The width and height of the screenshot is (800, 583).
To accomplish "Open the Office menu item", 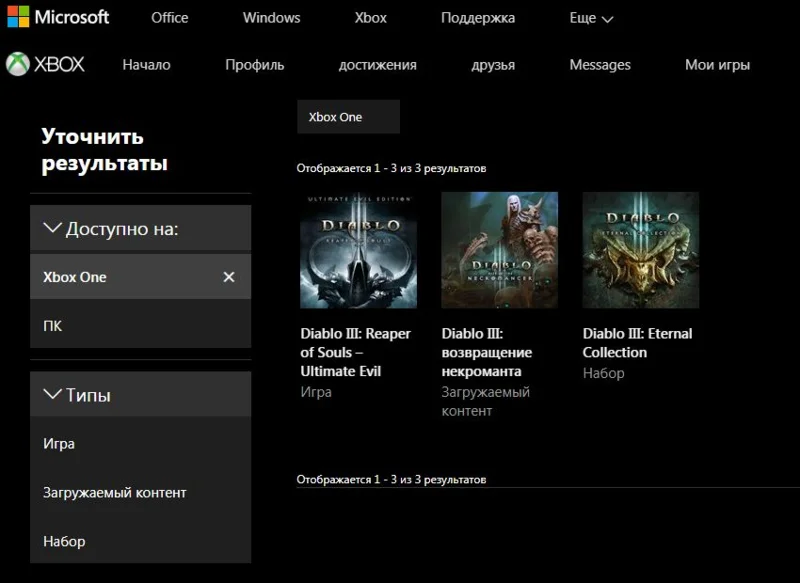I will (169, 18).
